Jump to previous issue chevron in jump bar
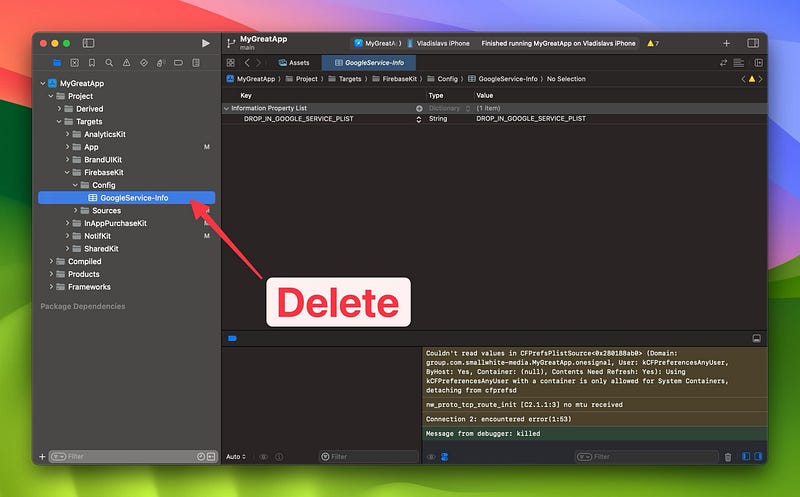The image size is (800, 497). 743,79
